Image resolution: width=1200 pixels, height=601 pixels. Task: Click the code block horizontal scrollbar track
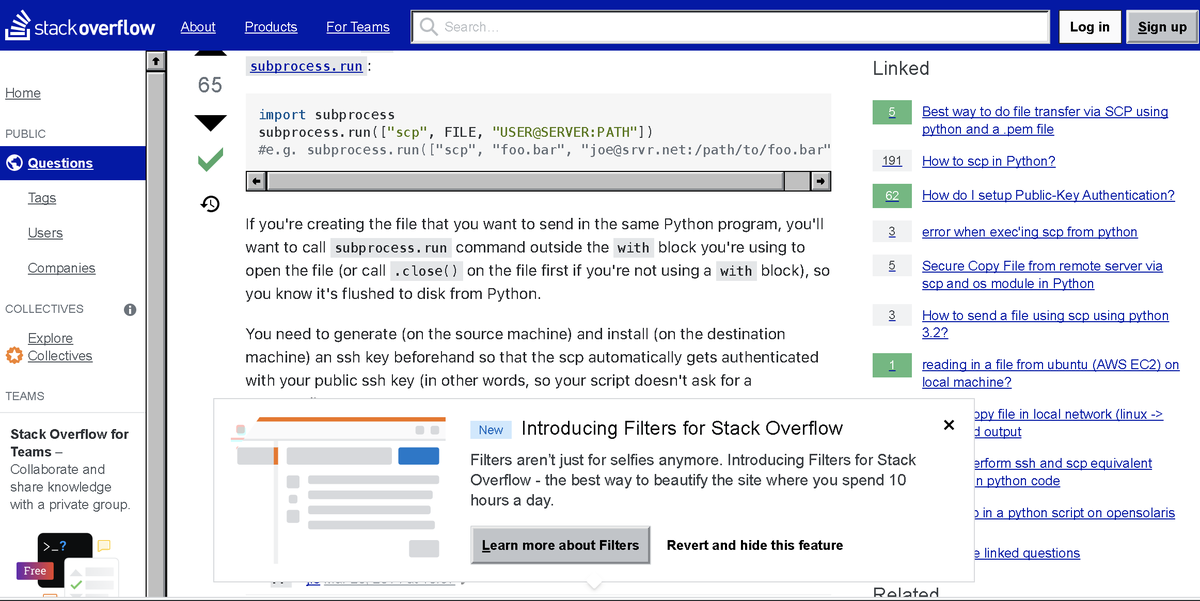click(538, 181)
